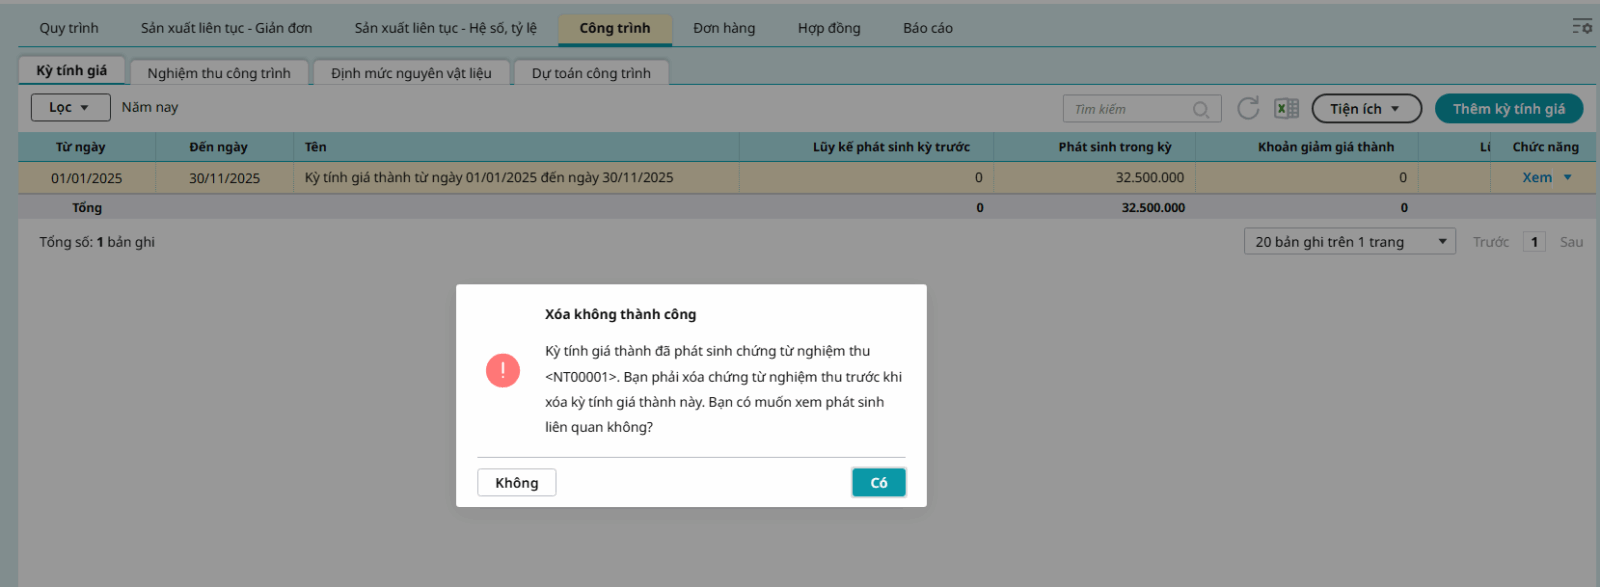Click Không to dismiss the dialog

point(516,482)
